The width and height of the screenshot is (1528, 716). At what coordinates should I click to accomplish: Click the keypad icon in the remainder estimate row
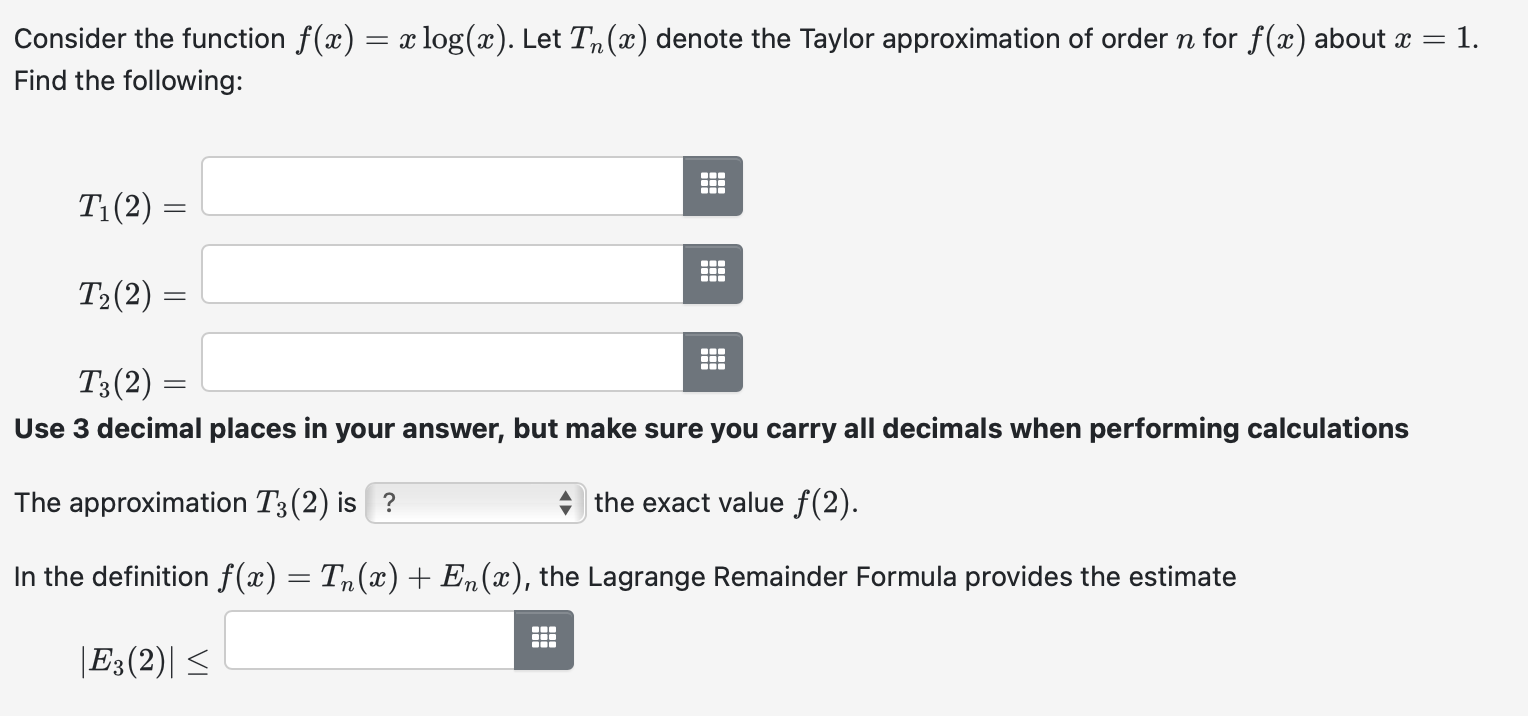tap(543, 640)
